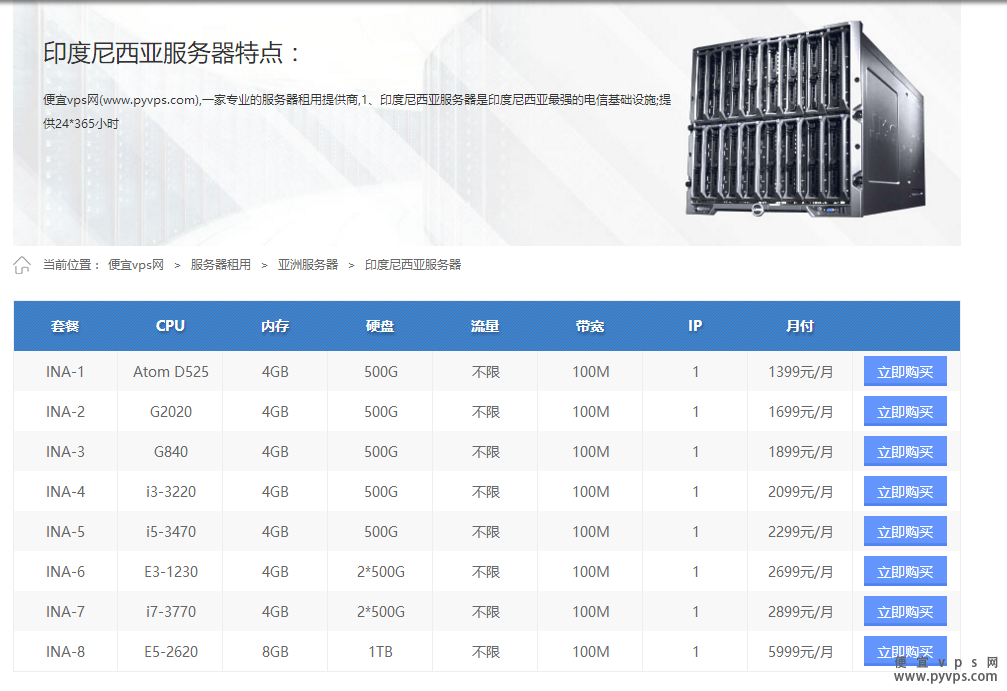The width and height of the screenshot is (1007, 691).
Task: Click the INA-7 2*500G disk cell
Action: [381, 611]
